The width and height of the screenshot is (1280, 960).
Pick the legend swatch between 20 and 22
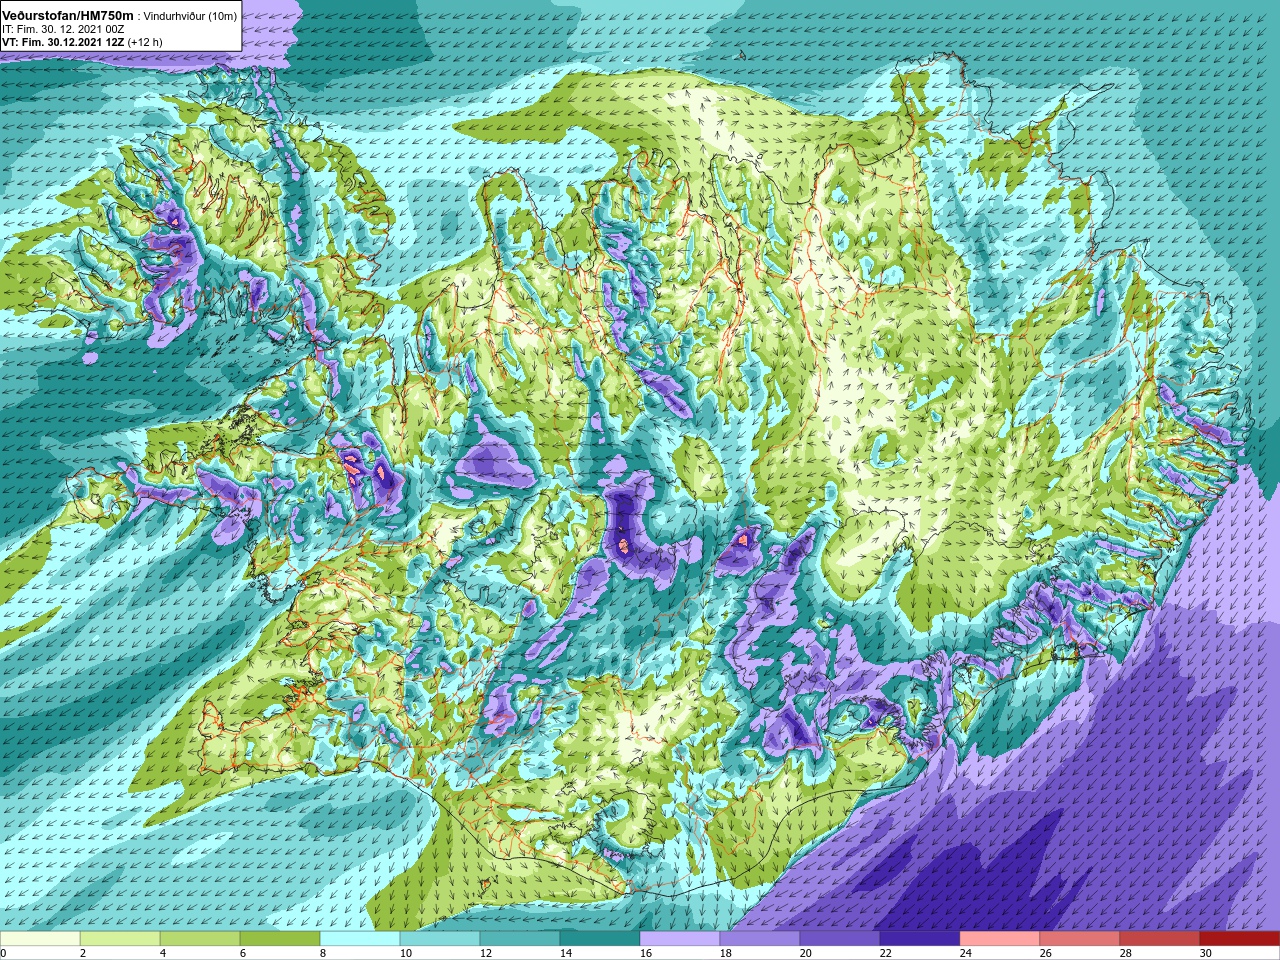(840, 939)
